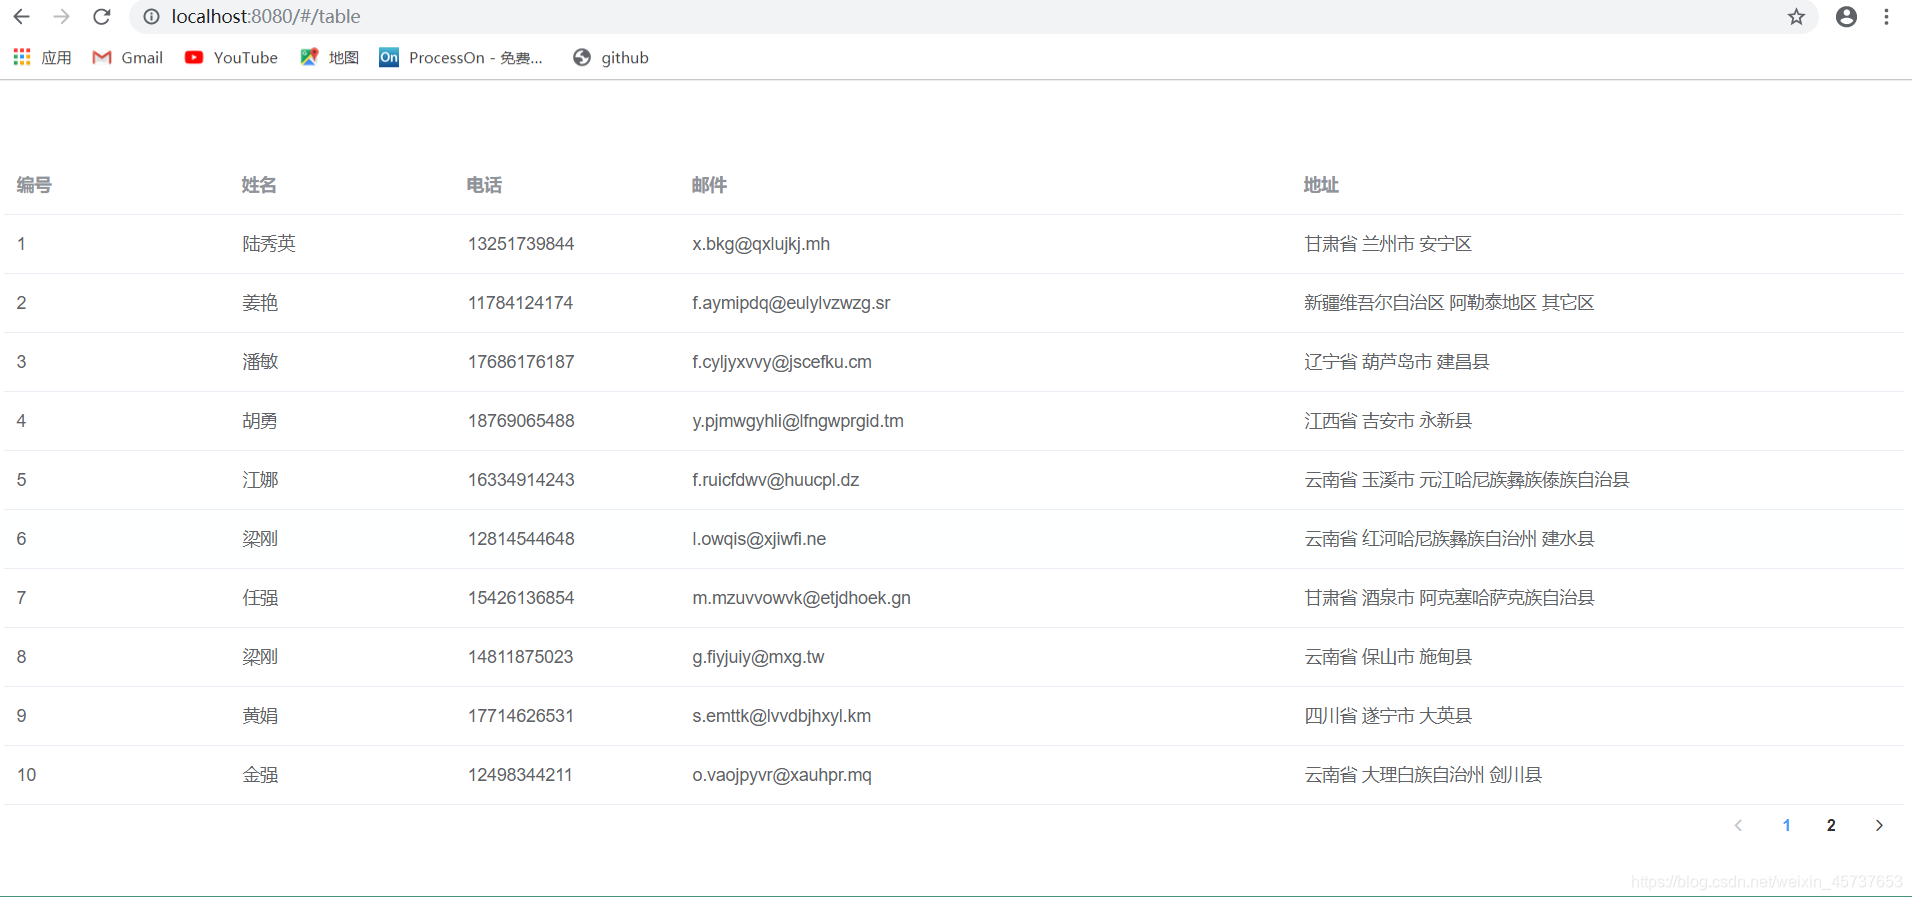1912x900 pixels.
Task: Select the name cell 胡勇
Action: click(260, 421)
